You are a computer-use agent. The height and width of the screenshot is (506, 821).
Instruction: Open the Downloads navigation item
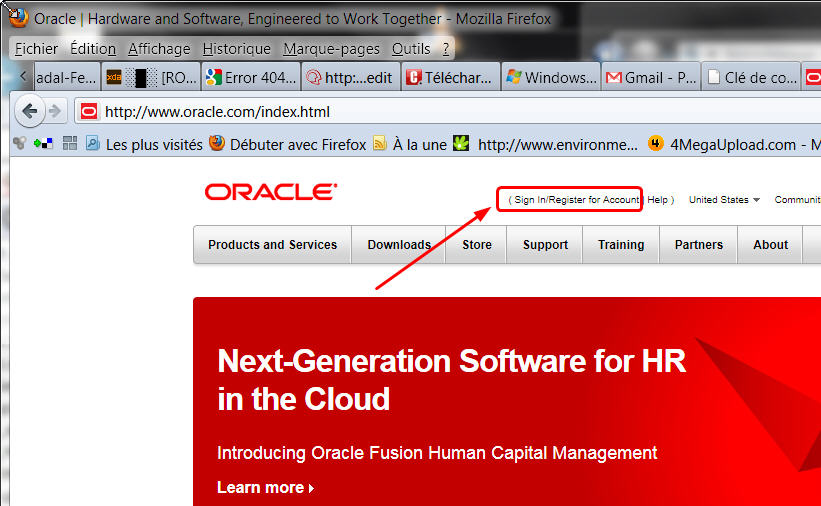(399, 245)
